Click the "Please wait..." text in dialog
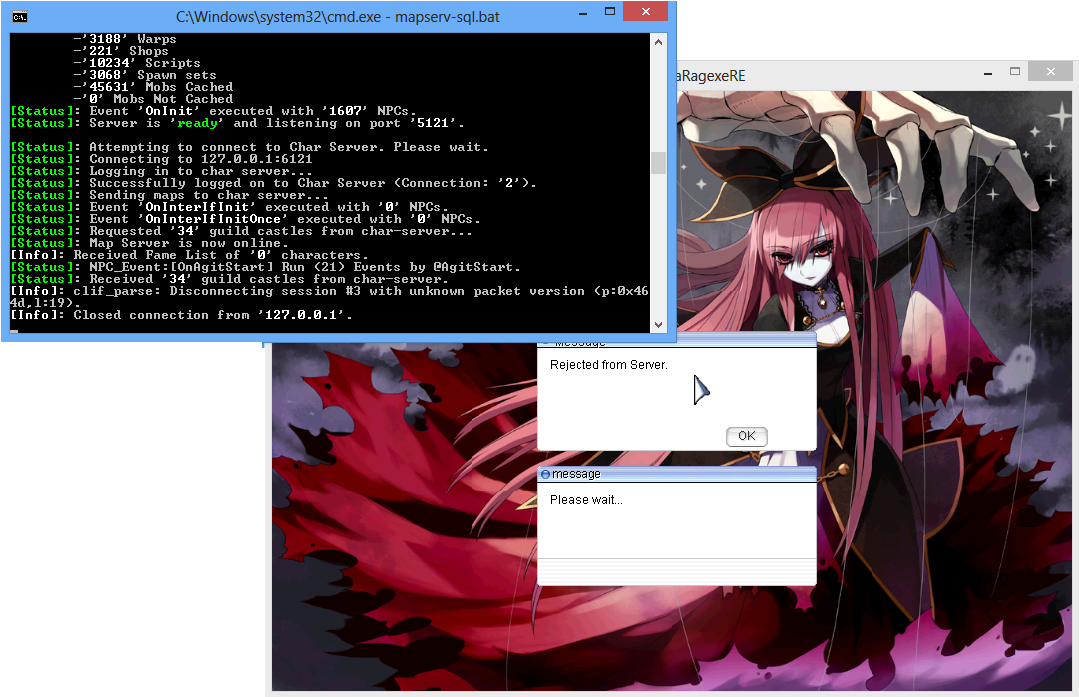The height and width of the screenshot is (697, 1079). pos(586,499)
